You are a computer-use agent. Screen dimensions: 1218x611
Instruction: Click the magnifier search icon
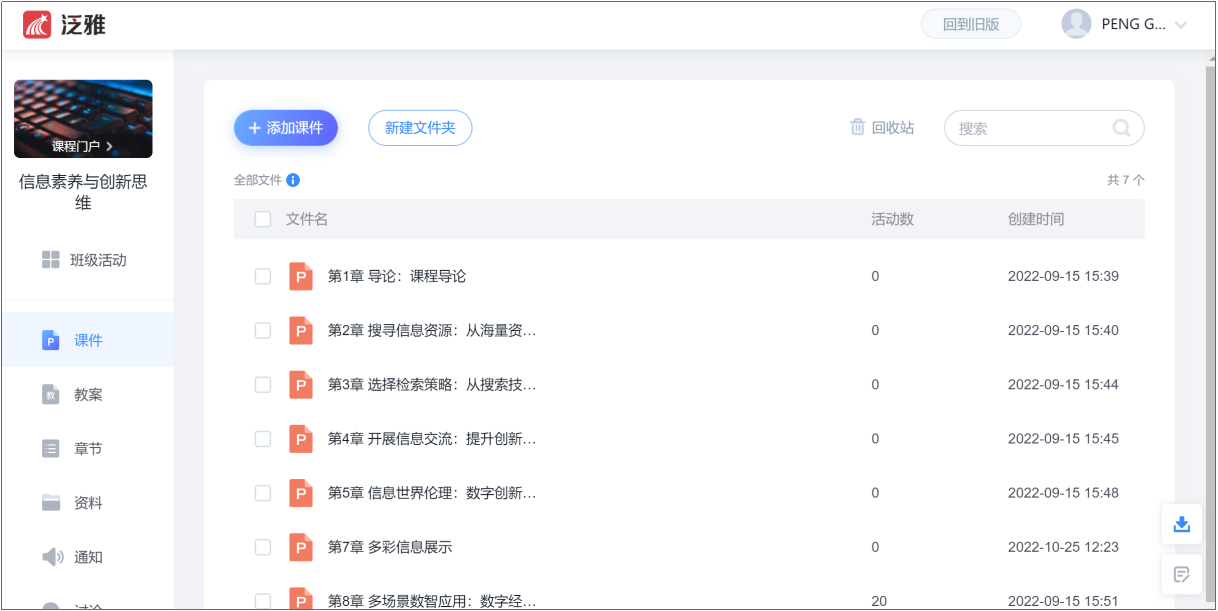[1121, 128]
